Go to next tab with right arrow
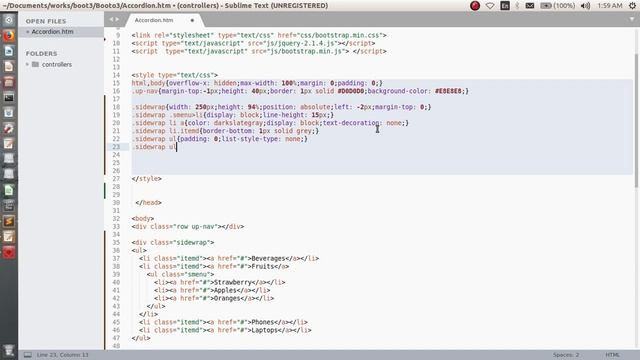640x360 pixels. pyautogui.click(x=118, y=19)
